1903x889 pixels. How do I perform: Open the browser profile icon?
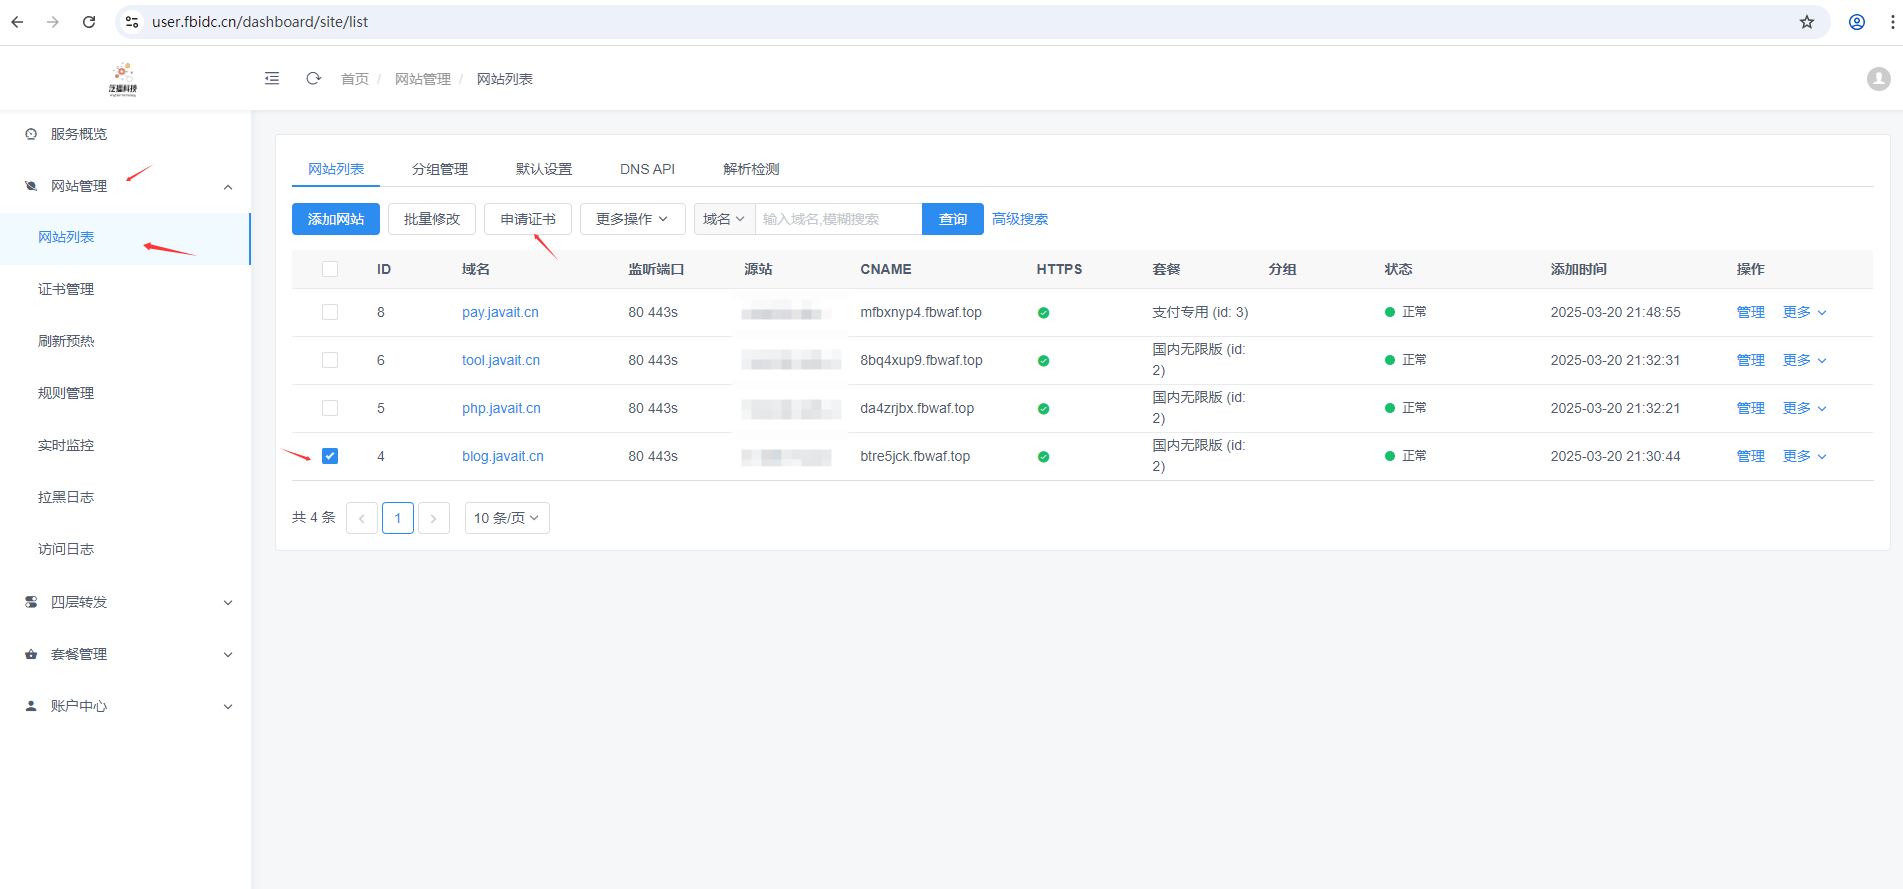click(x=1857, y=22)
